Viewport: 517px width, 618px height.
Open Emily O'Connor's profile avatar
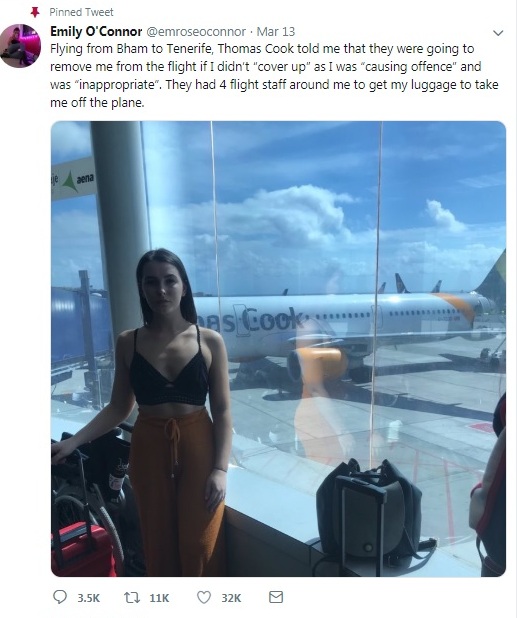click(20, 46)
